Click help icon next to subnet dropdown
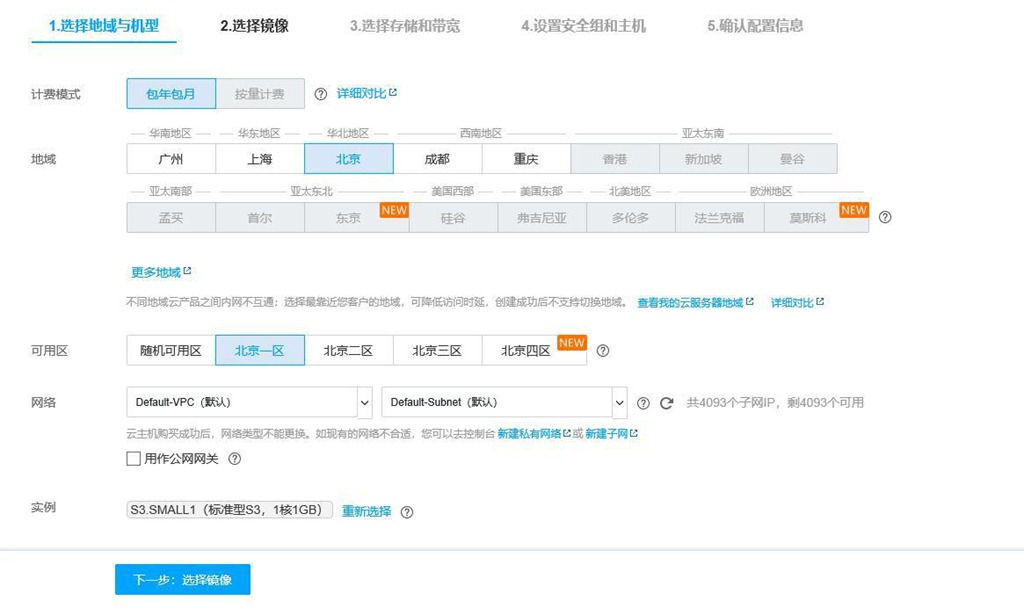 (x=643, y=403)
